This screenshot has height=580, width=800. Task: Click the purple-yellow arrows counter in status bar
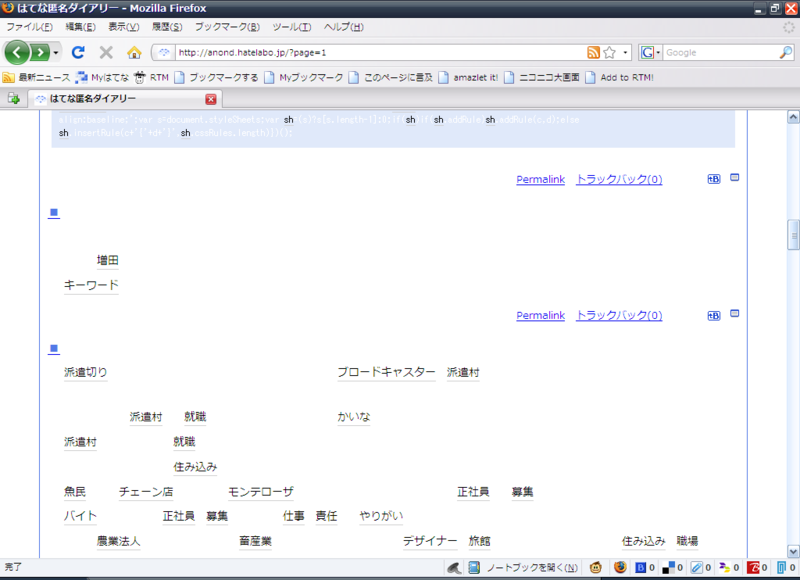click(729, 567)
